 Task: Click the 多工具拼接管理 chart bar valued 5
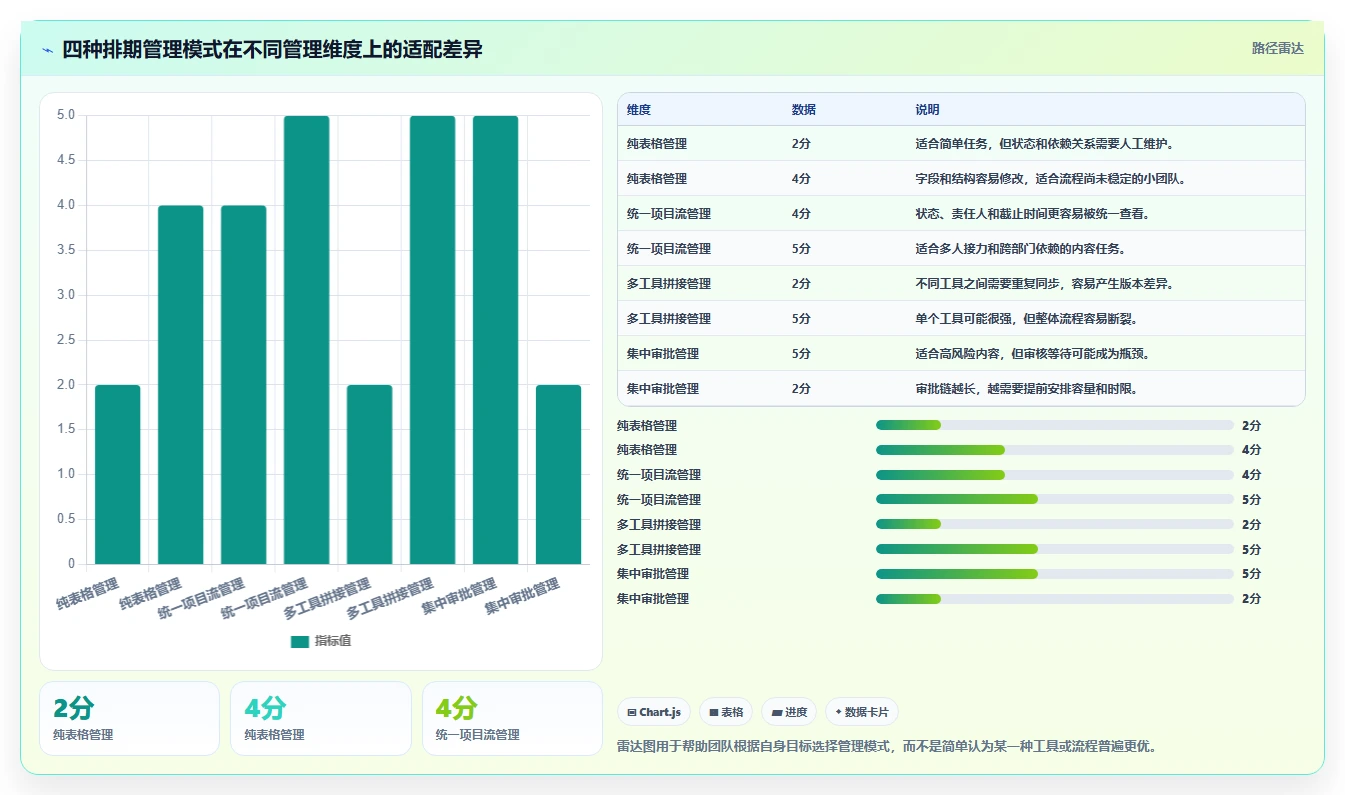click(433, 340)
